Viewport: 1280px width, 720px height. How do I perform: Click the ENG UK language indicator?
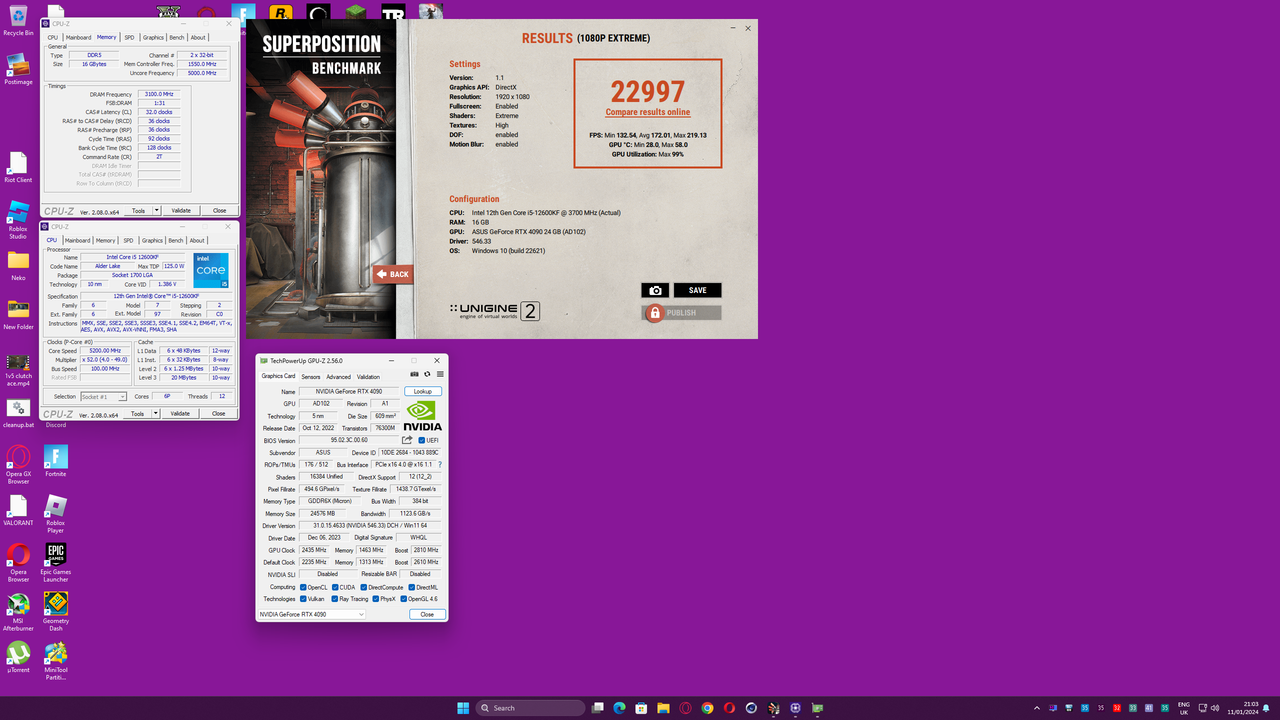tap(1184, 708)
